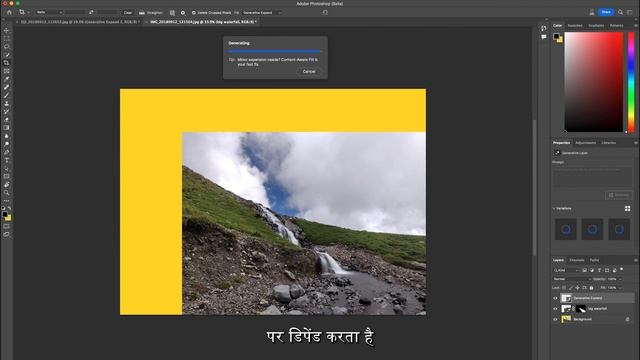Switch to the Libraries tab
The image size is (640, 360).
[609, 143]
